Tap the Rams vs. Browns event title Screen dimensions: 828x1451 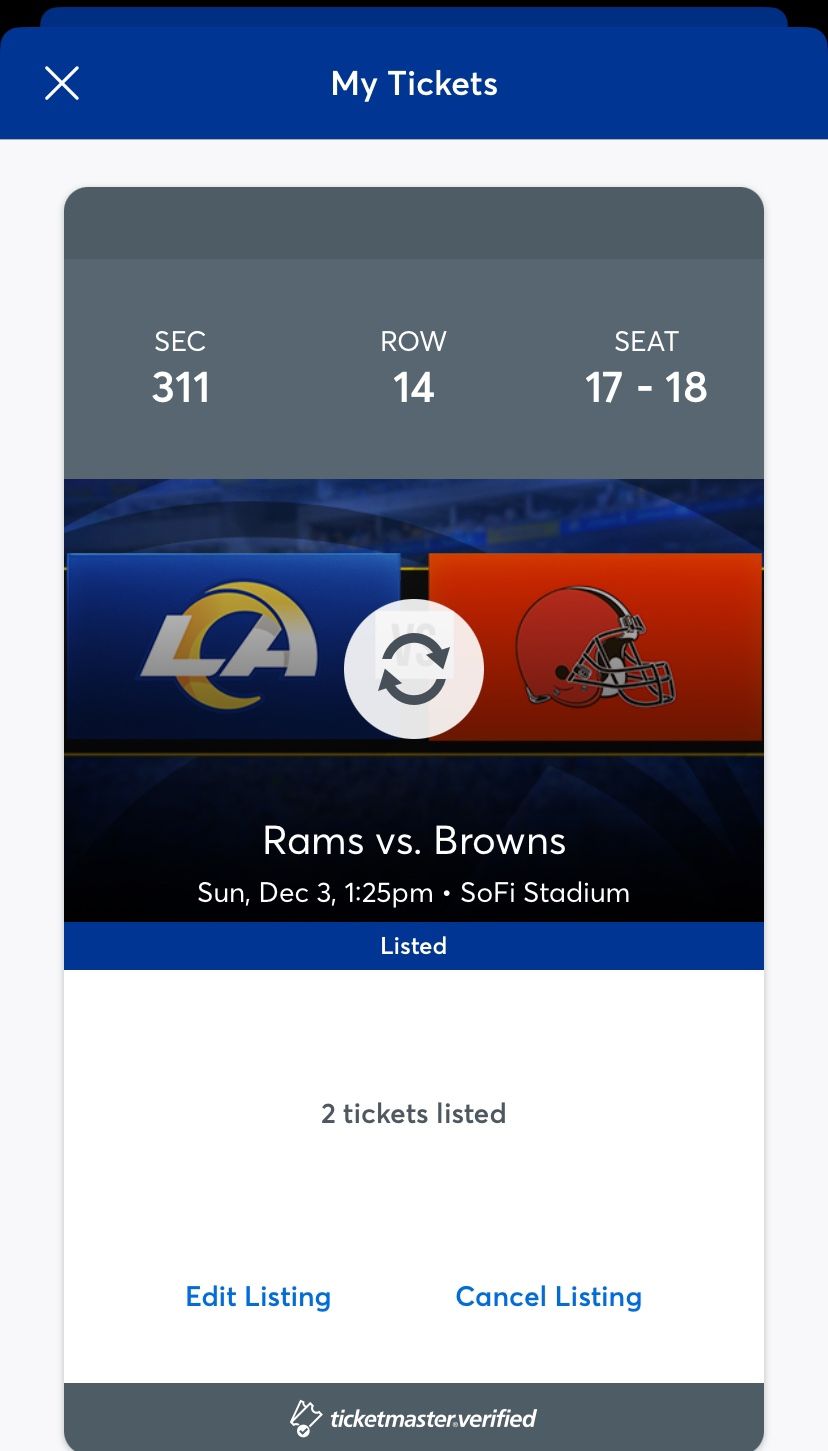click(x=413, y=840)
